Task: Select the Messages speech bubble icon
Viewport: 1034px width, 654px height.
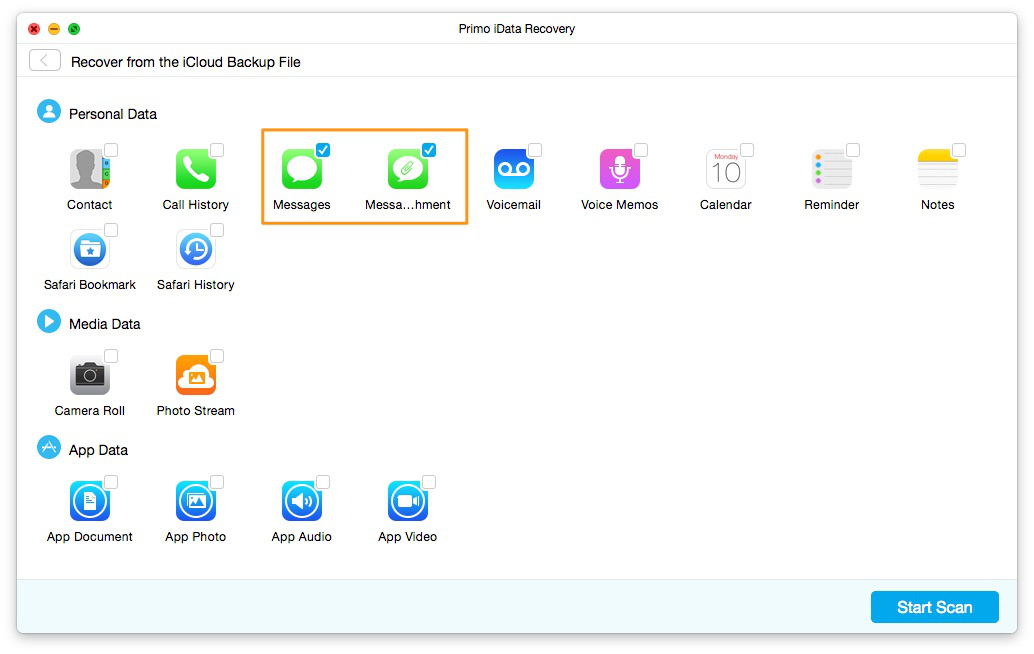Action: pos(302,169)
